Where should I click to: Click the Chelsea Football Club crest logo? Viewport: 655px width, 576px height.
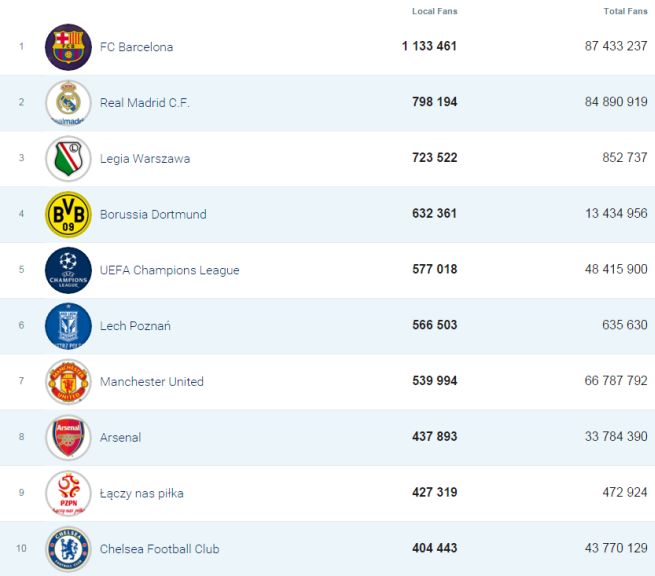click(68, 549)
